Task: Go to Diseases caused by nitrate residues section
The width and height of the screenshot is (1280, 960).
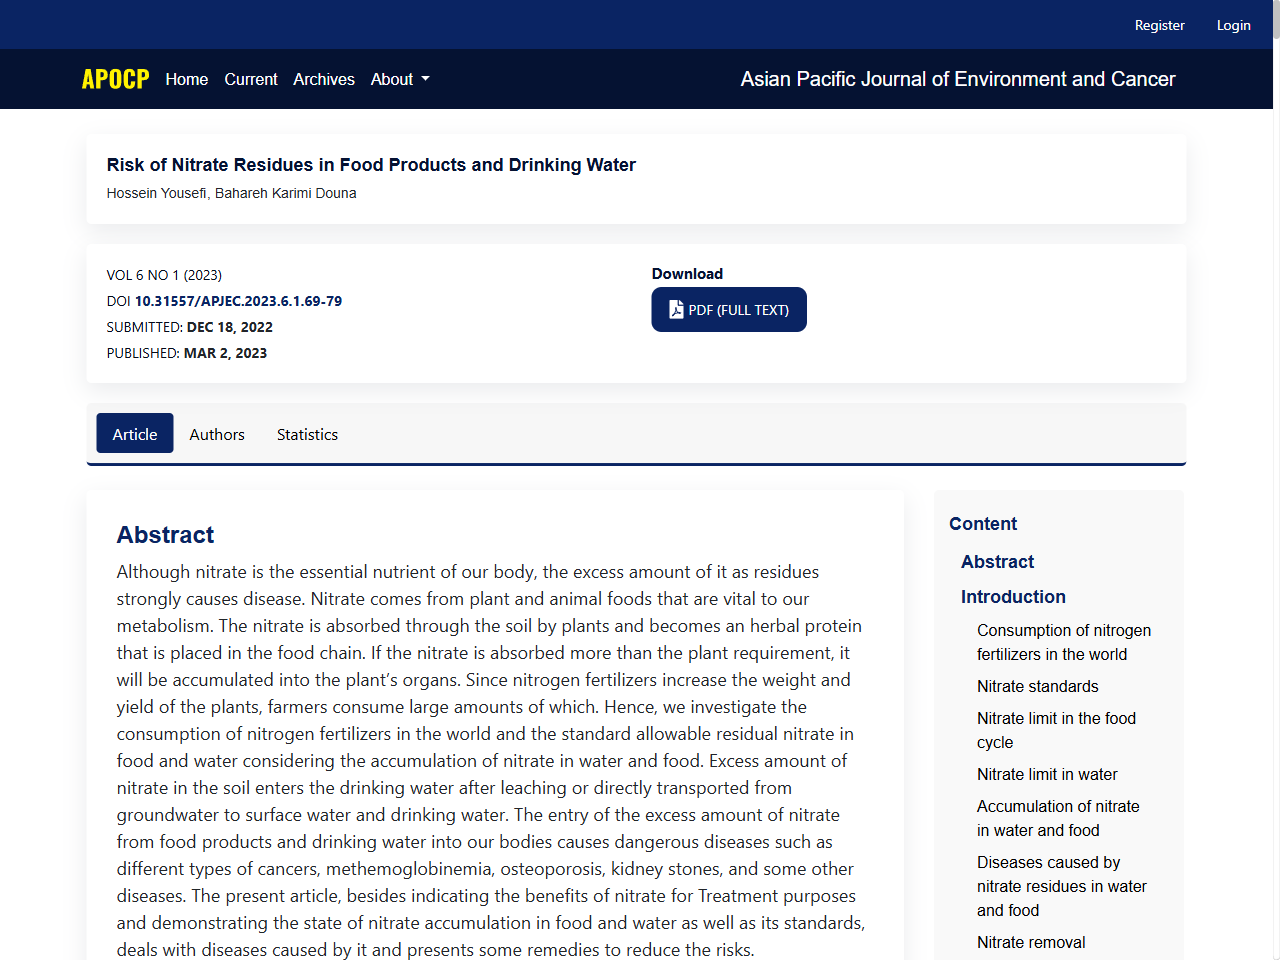Action: click(x=1062, y=886)
